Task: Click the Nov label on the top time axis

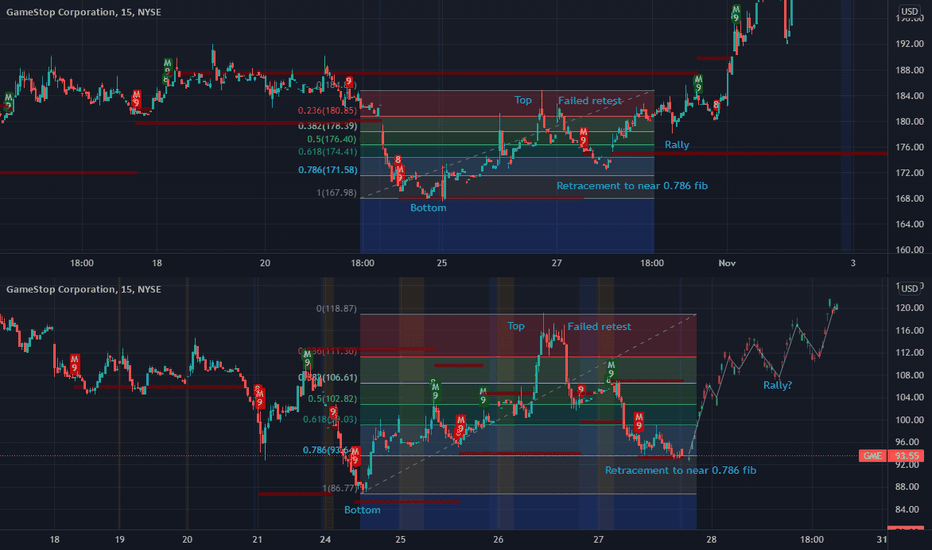Action: (727, 263)
